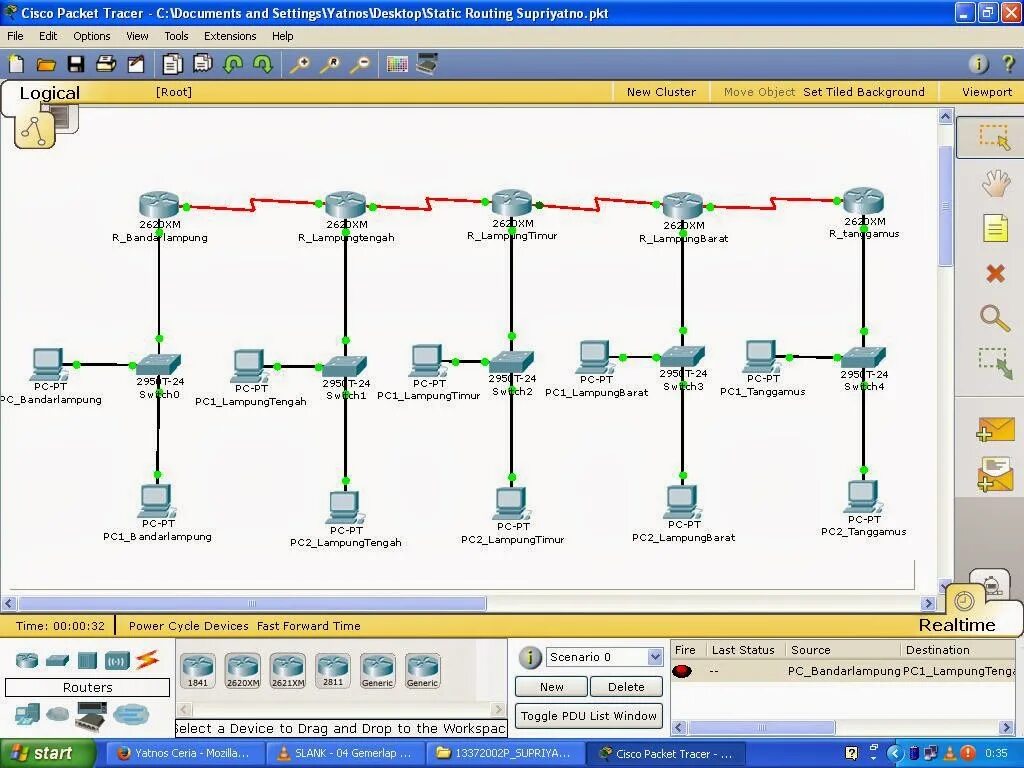Image resolution: width=1024 pixels, height=768 pixels.
Task: Select the Hubs device category icon
Action: tap(87, 661)
